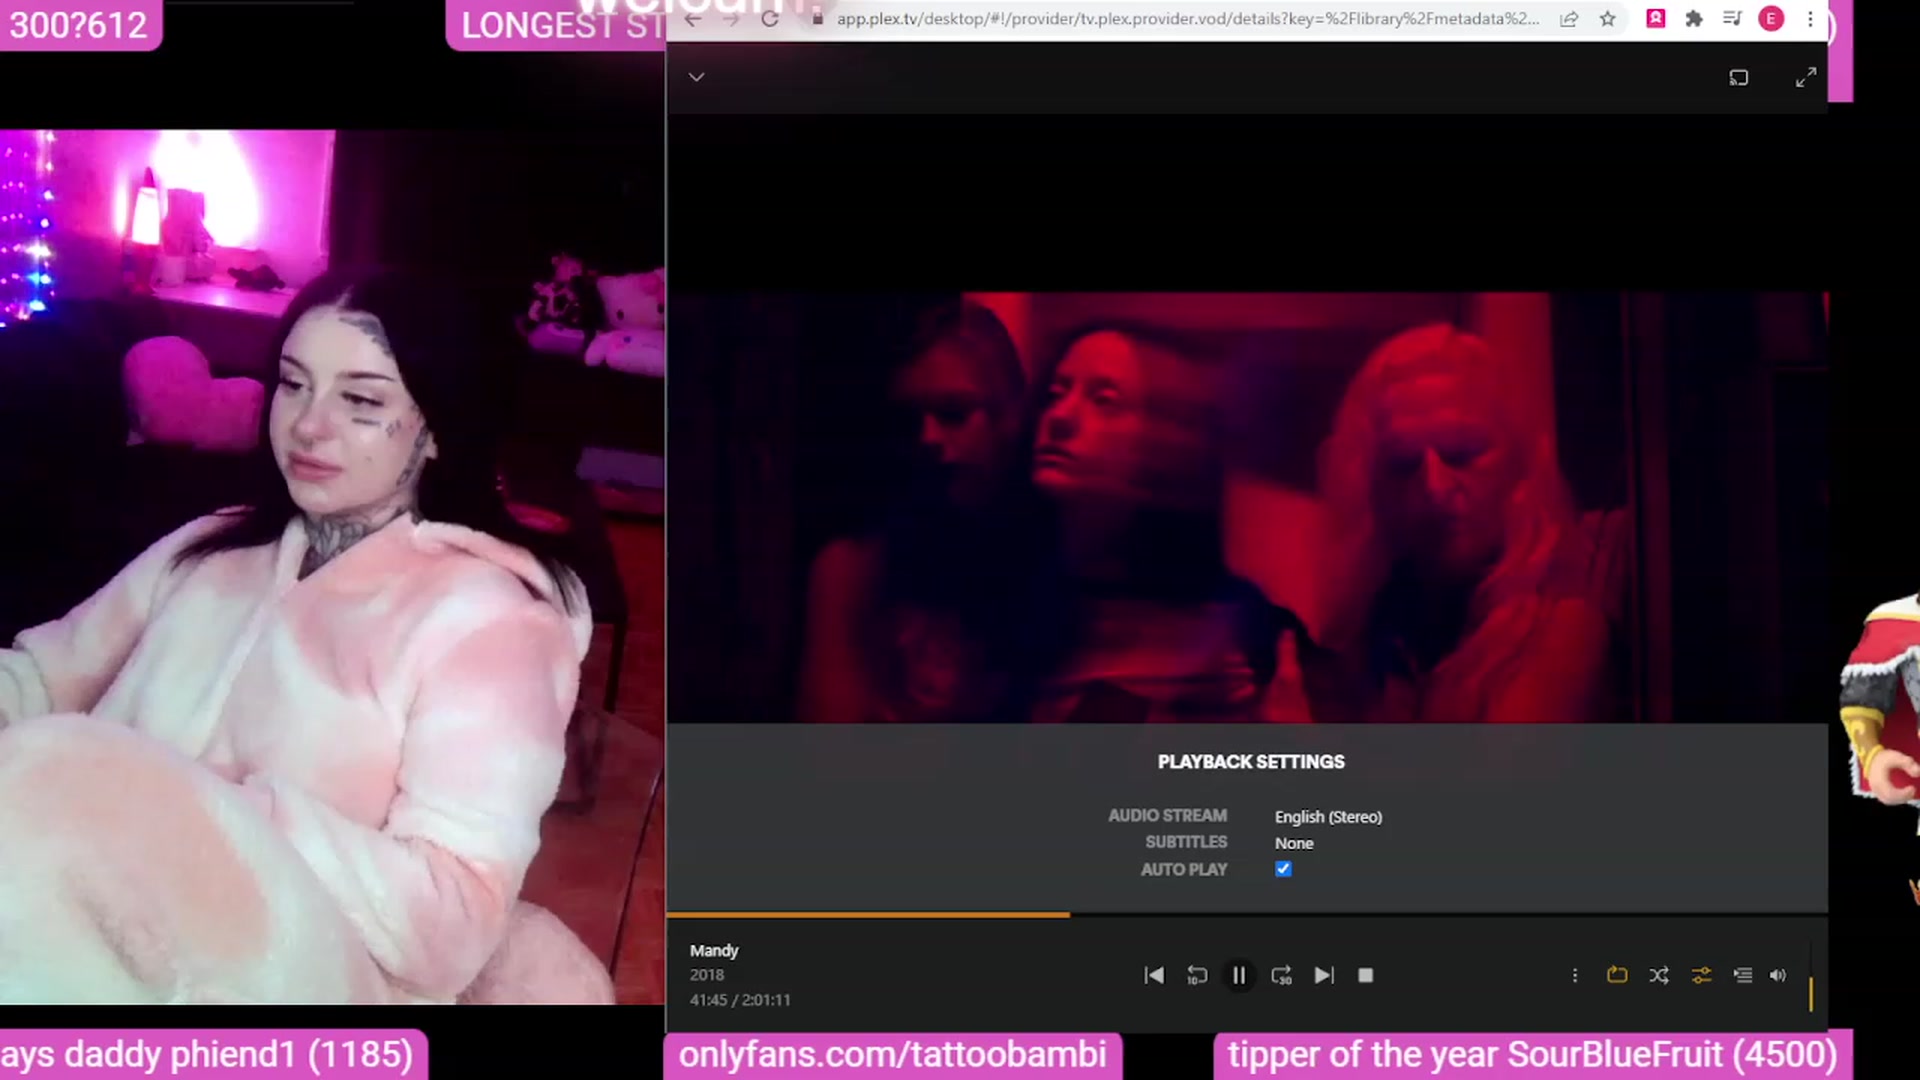Open the Audio Stream English (Stereo) dropdown

(1328, 817)
